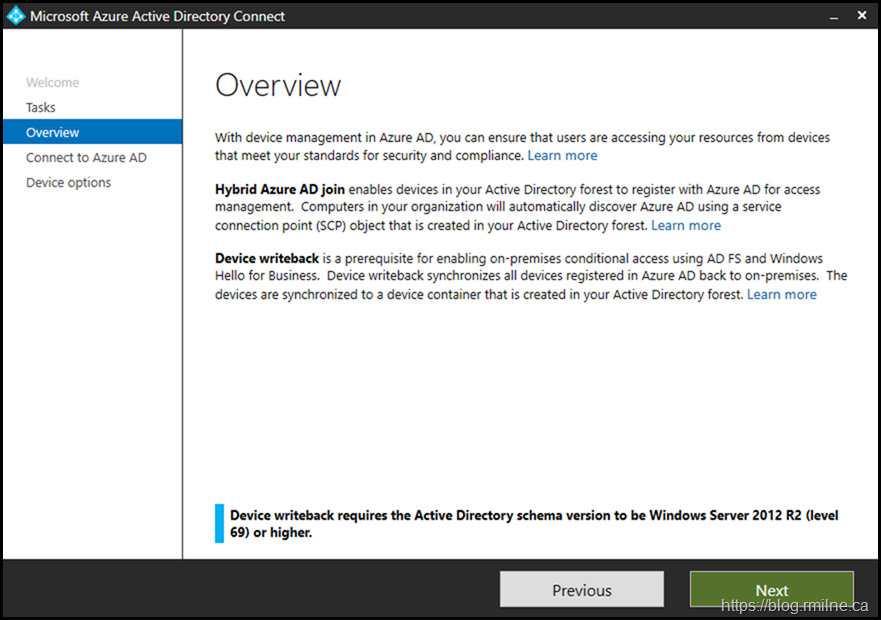
Task: Jump to the Device options step
Action: tap(68, 183)
